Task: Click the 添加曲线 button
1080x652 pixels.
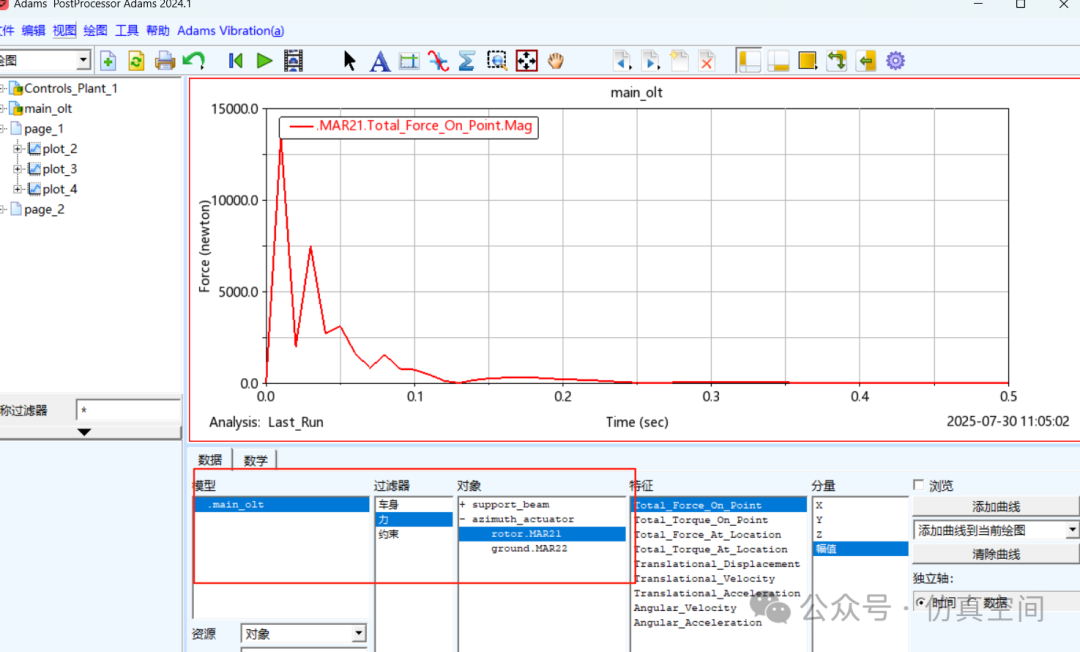Action: click(995, 506)
